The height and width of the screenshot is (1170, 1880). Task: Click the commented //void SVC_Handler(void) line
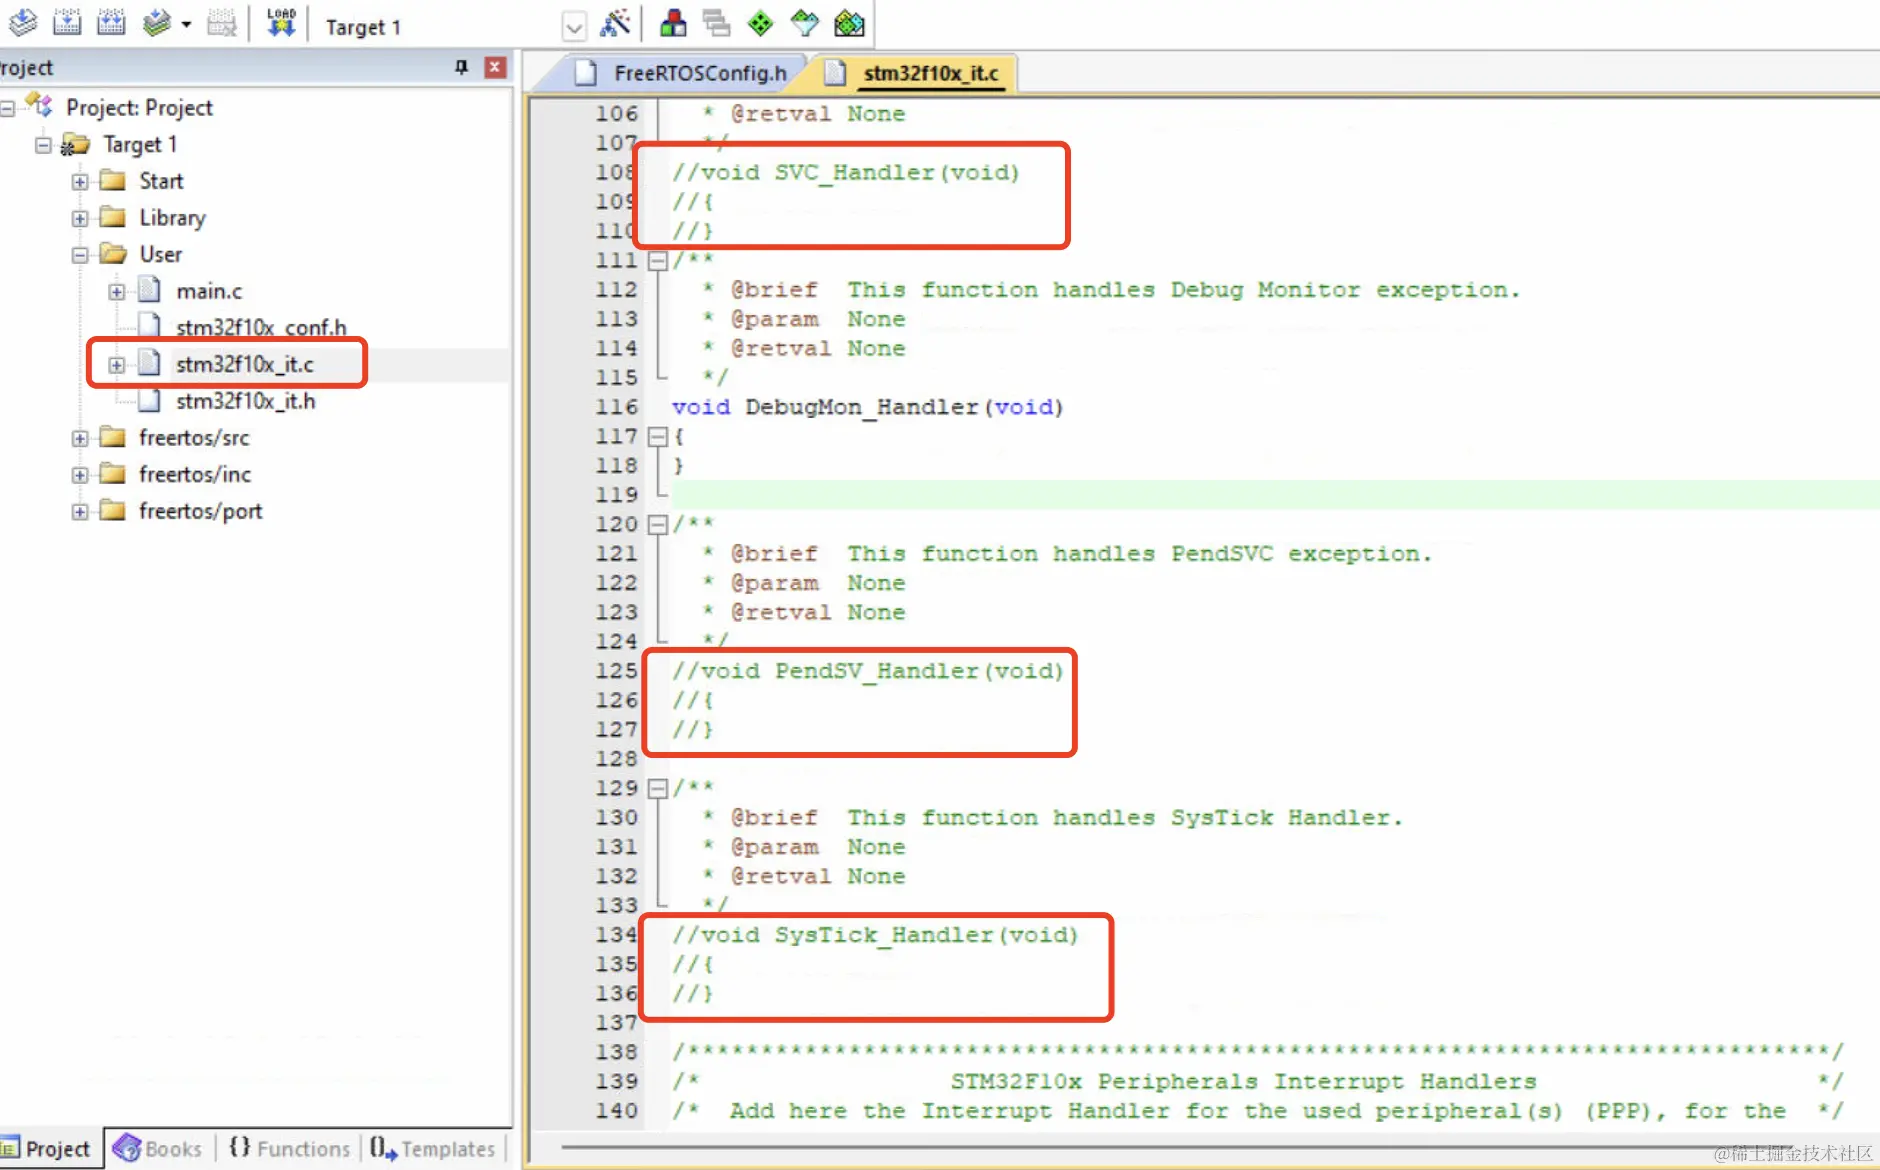(x=846, y=172)
